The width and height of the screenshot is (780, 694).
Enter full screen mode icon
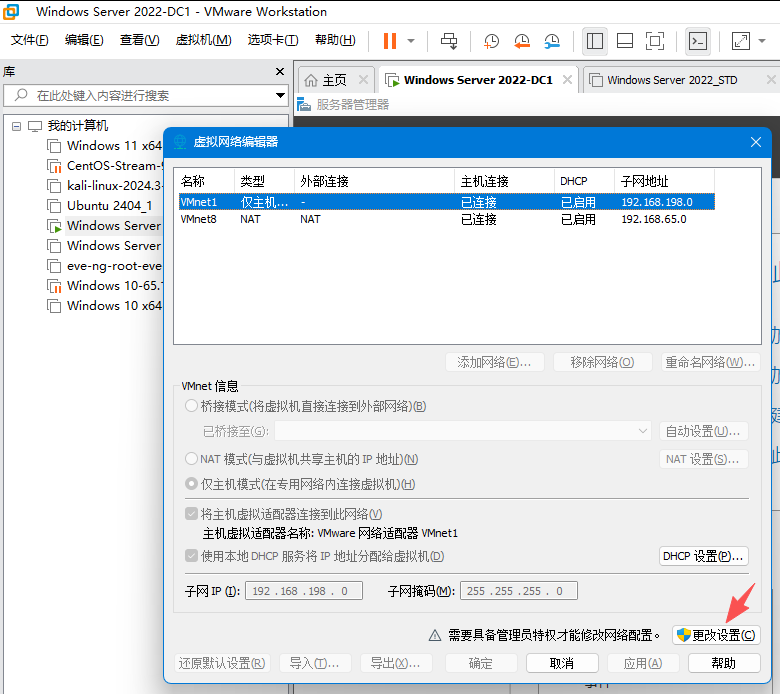[655, 41]
